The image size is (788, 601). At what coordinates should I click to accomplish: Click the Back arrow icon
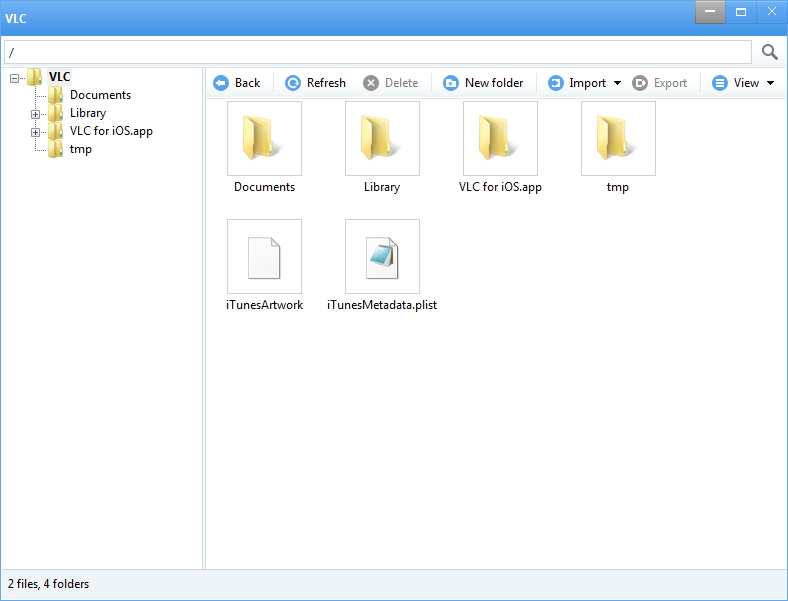(x=221, y=83)
